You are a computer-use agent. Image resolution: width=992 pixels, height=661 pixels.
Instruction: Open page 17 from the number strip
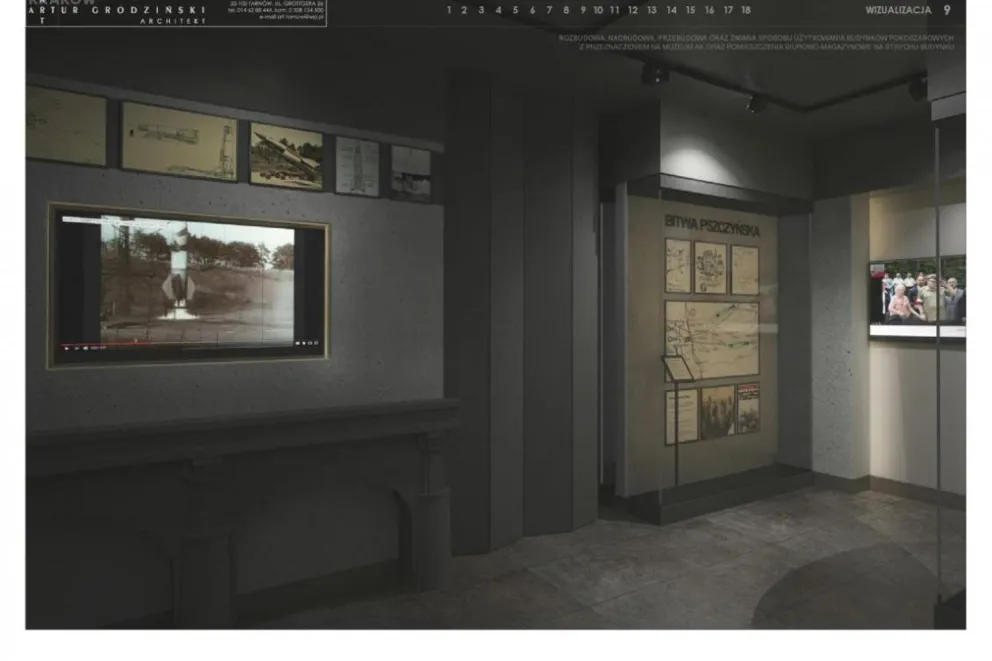tap(728, 10)
